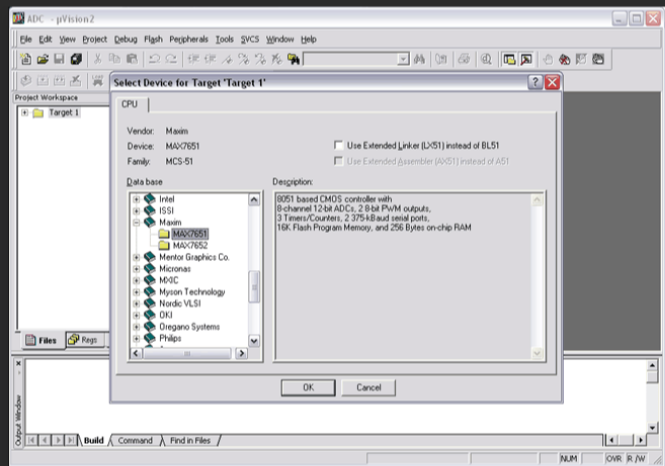Expand the OKI vendor node

coord(136,315)
